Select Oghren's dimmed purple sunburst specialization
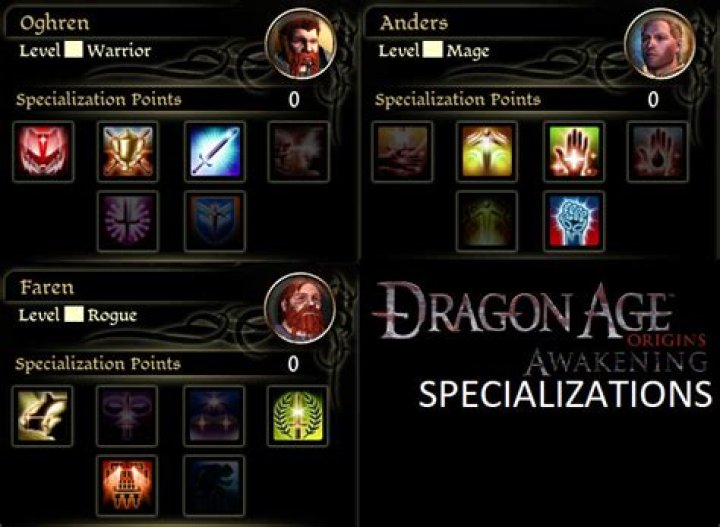720x527 pixels. (128, 222)
